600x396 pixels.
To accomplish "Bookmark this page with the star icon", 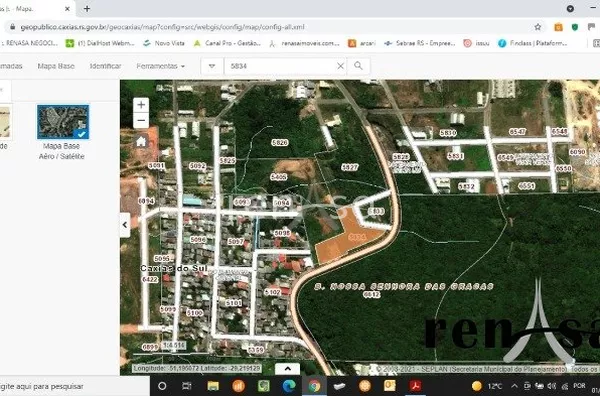I will pyautogui.click(x=538, y=27).
